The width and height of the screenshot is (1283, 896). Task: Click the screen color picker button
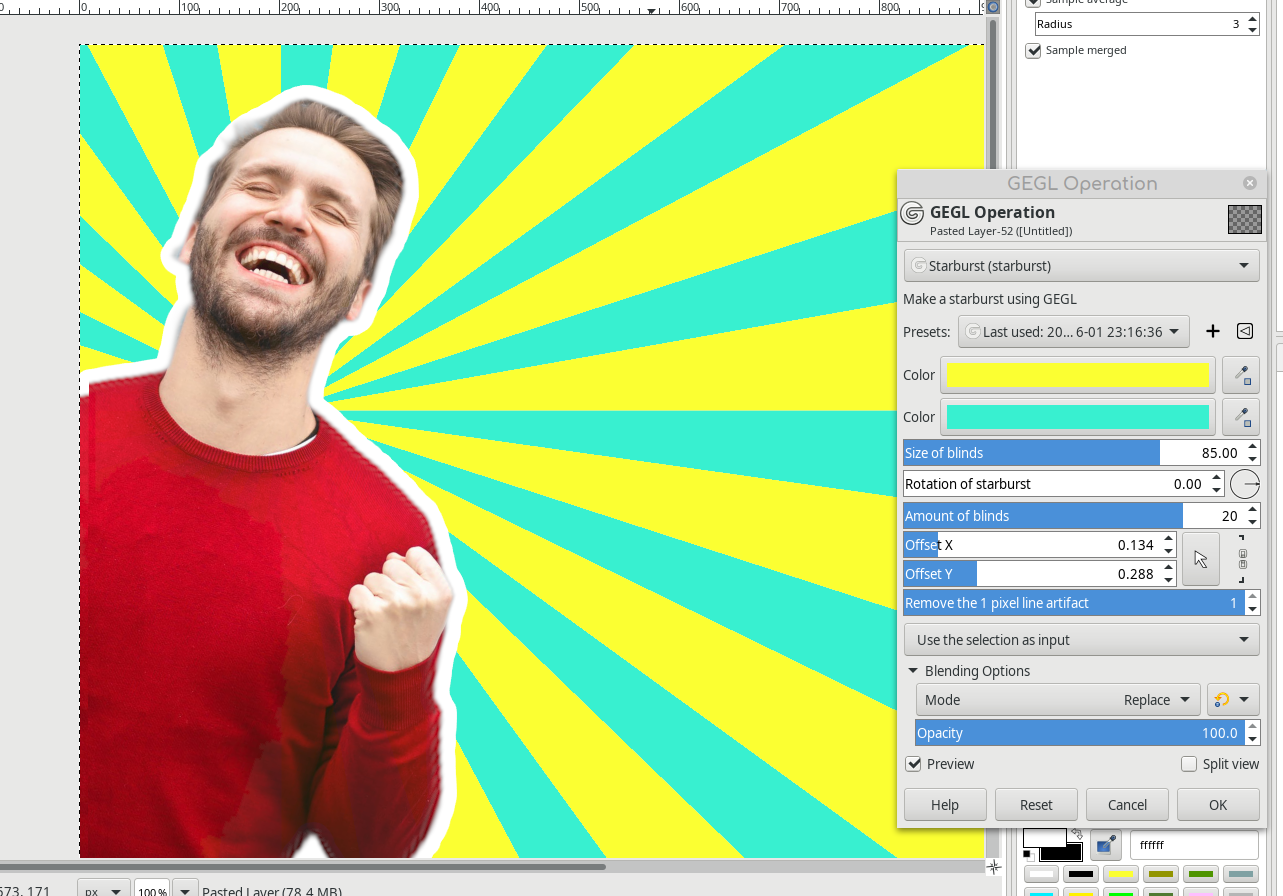coord(1104,845)
